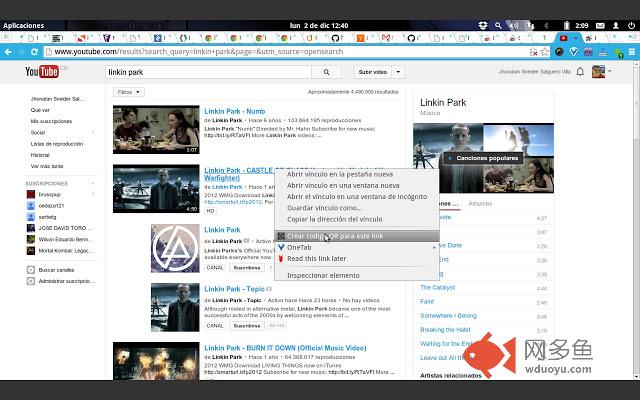Image resolution: width=640 pixels, height=400 pixels.
Task: Choose Abrir vínculo en una ventana nueva
Action: click(343, 185)
